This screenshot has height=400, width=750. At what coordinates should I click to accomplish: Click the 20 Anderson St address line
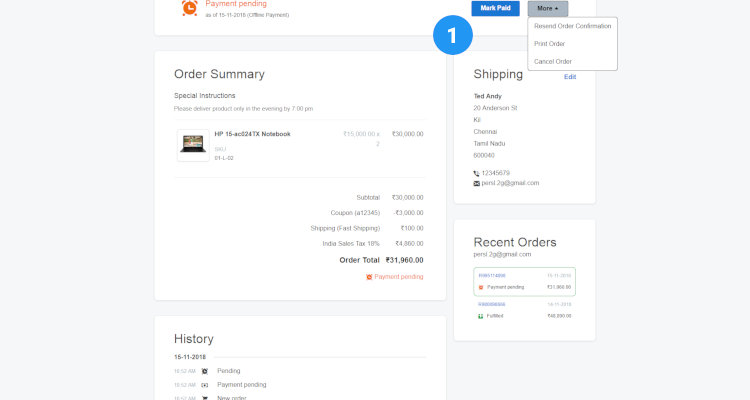click(495, 108)
